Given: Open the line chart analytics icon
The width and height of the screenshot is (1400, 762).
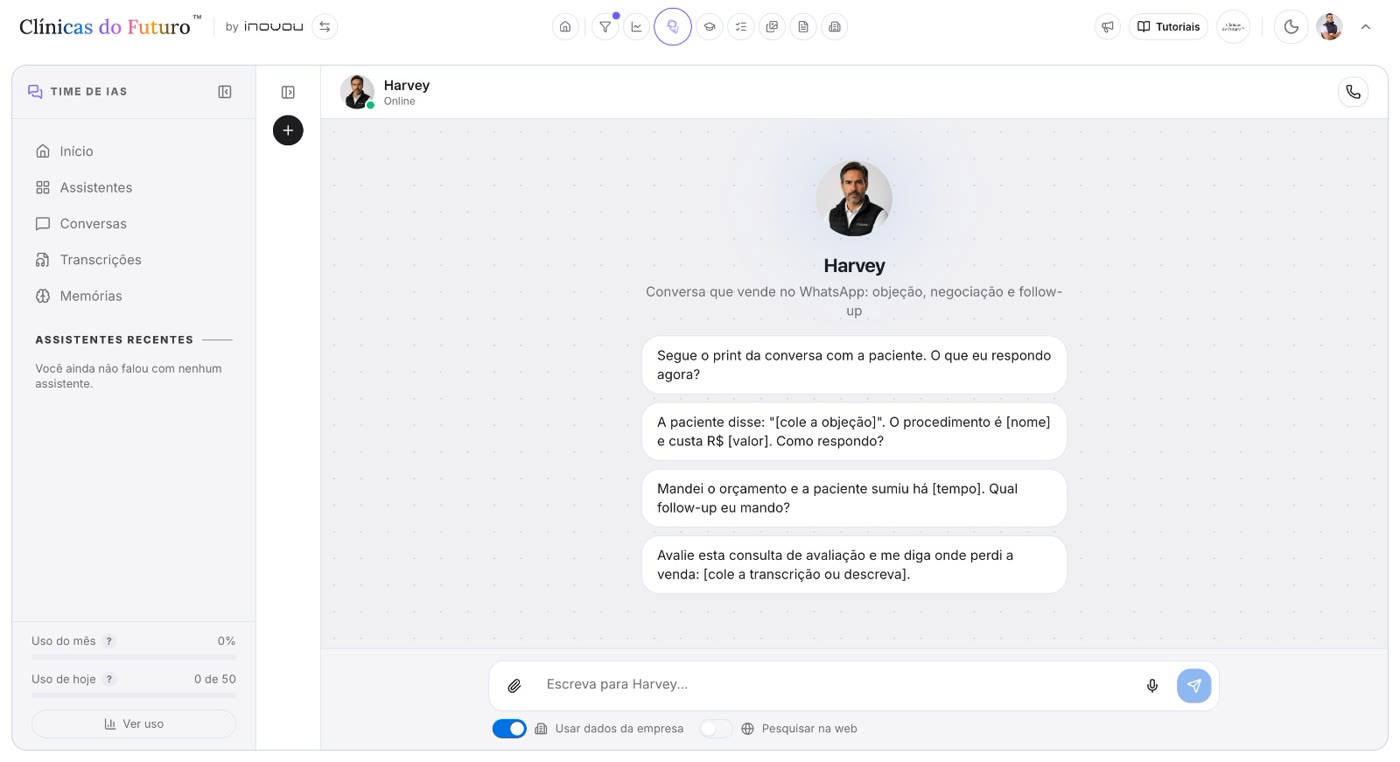Looking at the screenshot, I should [x=636, y=27].
